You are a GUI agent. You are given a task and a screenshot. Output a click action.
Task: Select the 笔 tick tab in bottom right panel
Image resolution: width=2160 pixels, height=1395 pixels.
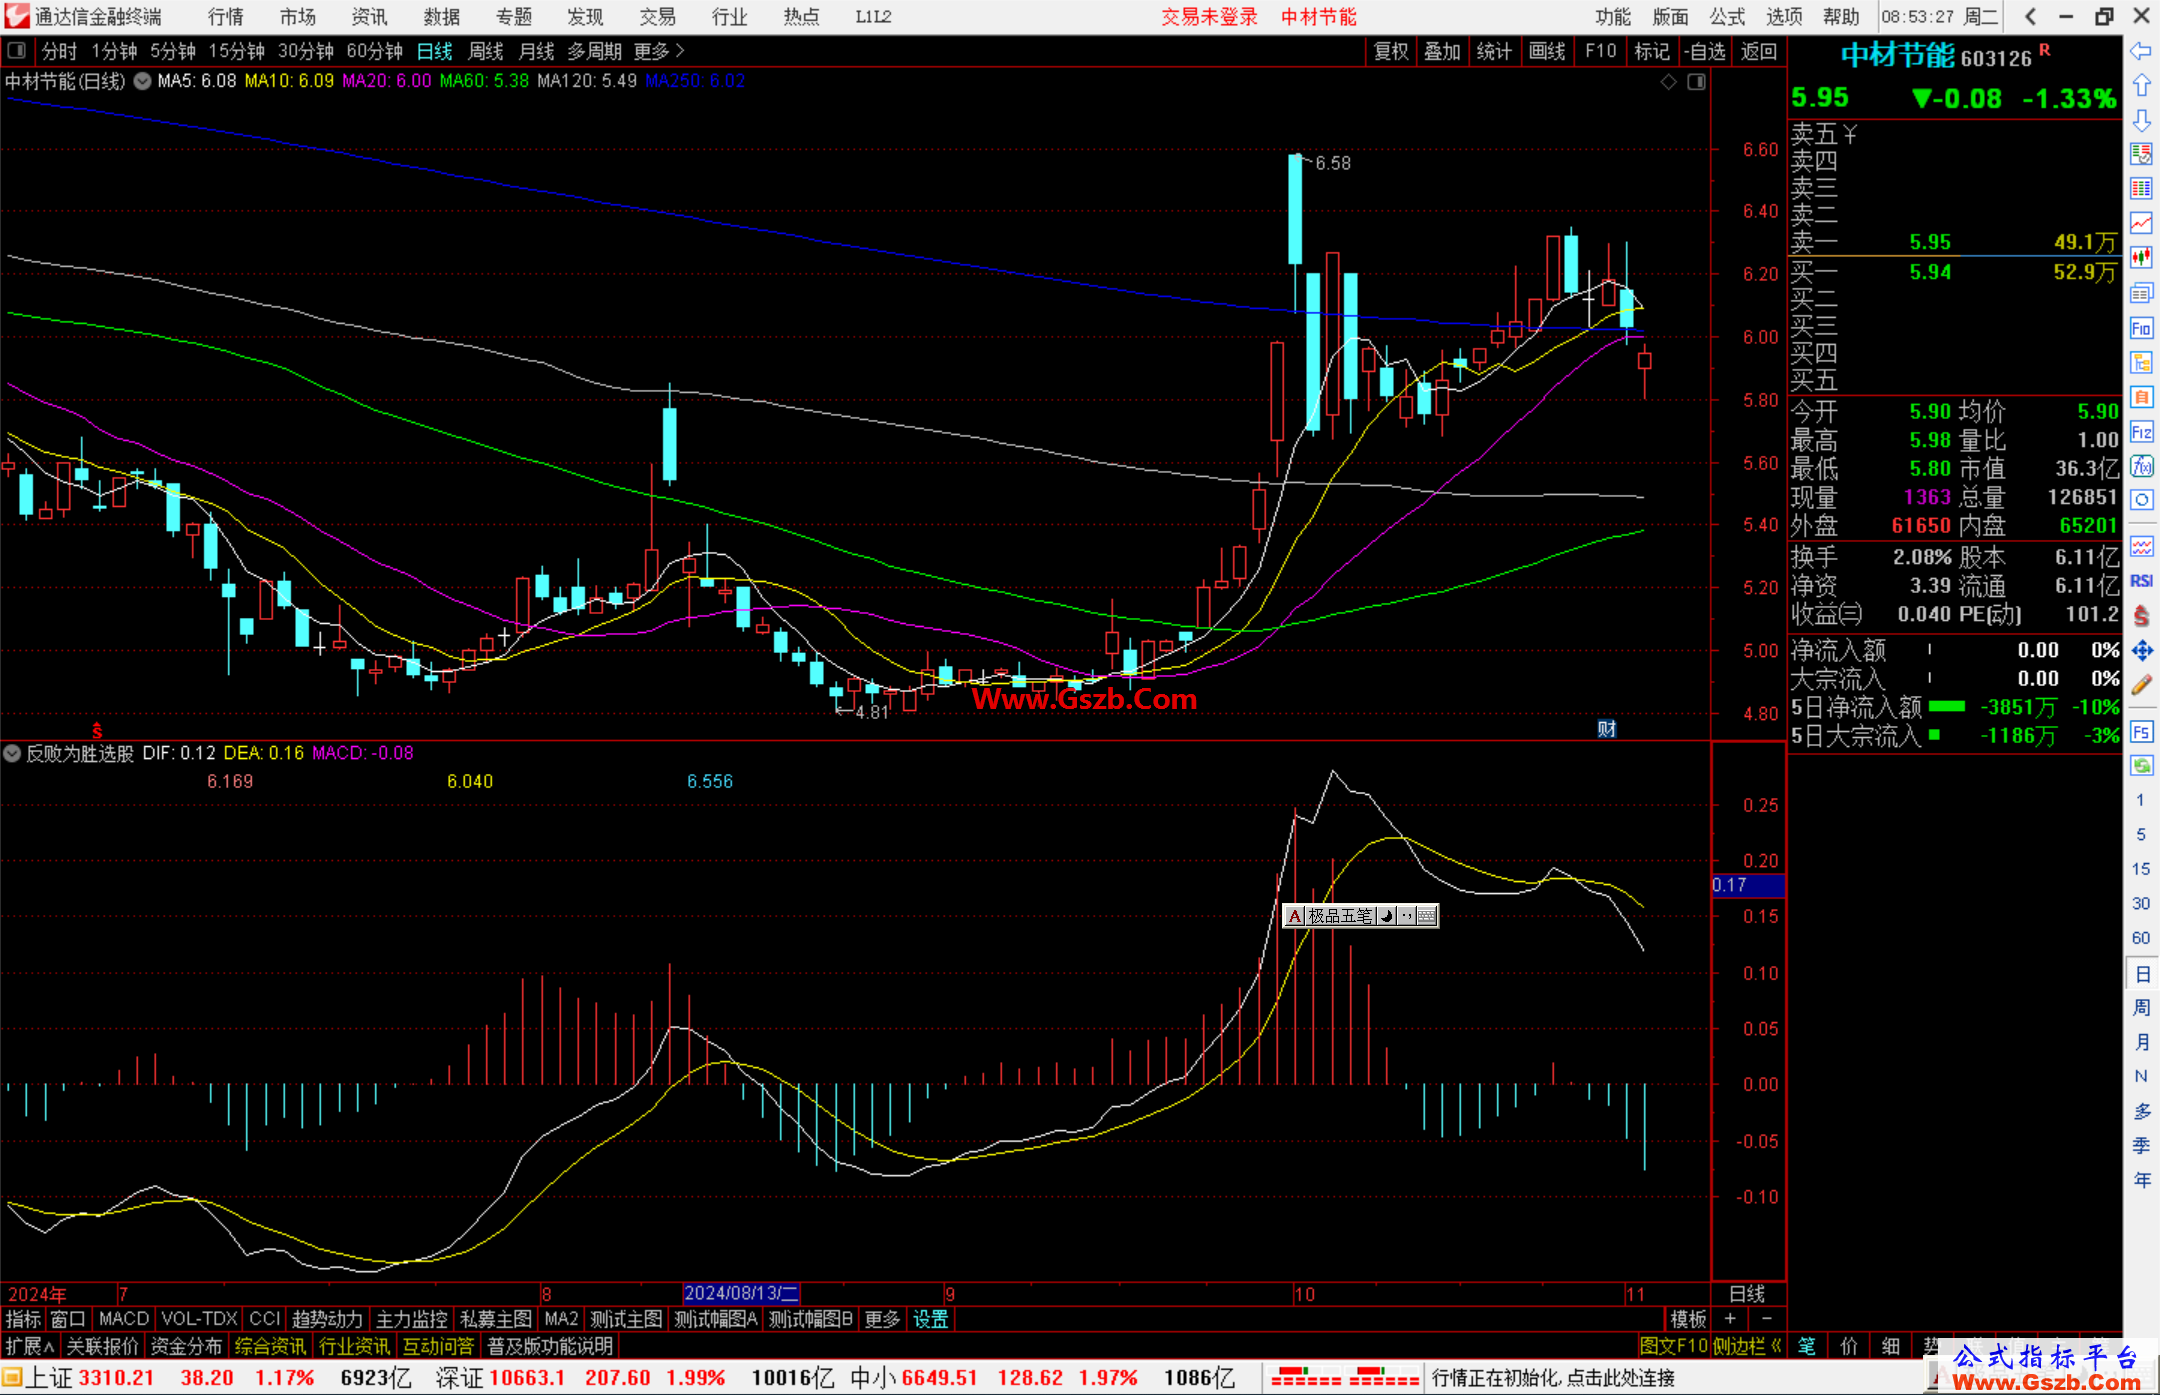click(x=1807, y=1346)
